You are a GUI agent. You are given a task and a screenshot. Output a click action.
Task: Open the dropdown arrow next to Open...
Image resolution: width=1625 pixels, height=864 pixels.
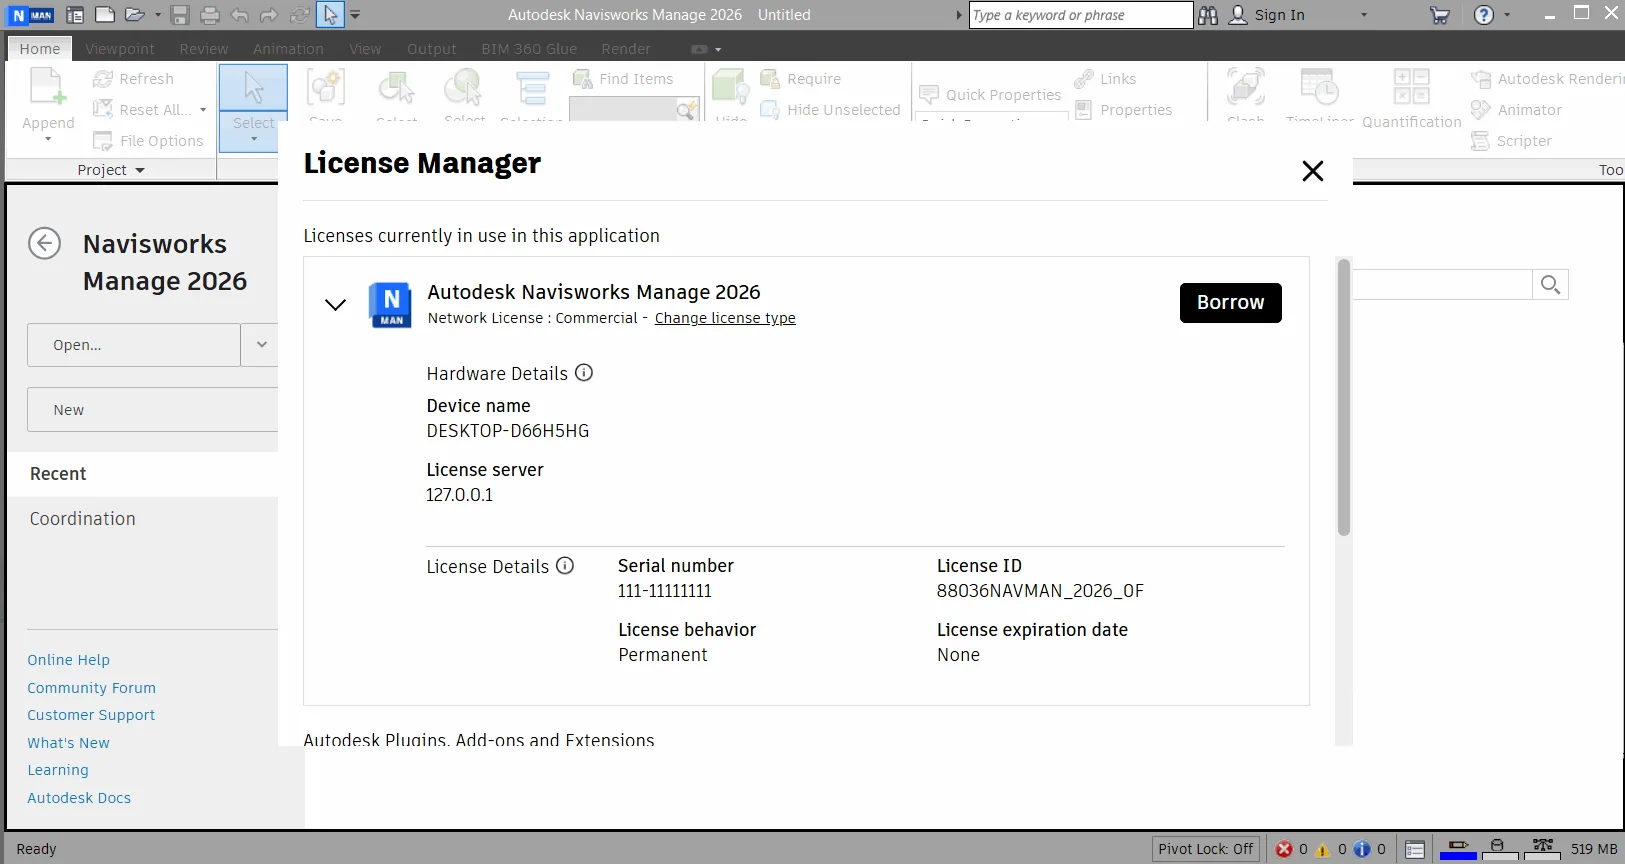(x=261, y=345)
